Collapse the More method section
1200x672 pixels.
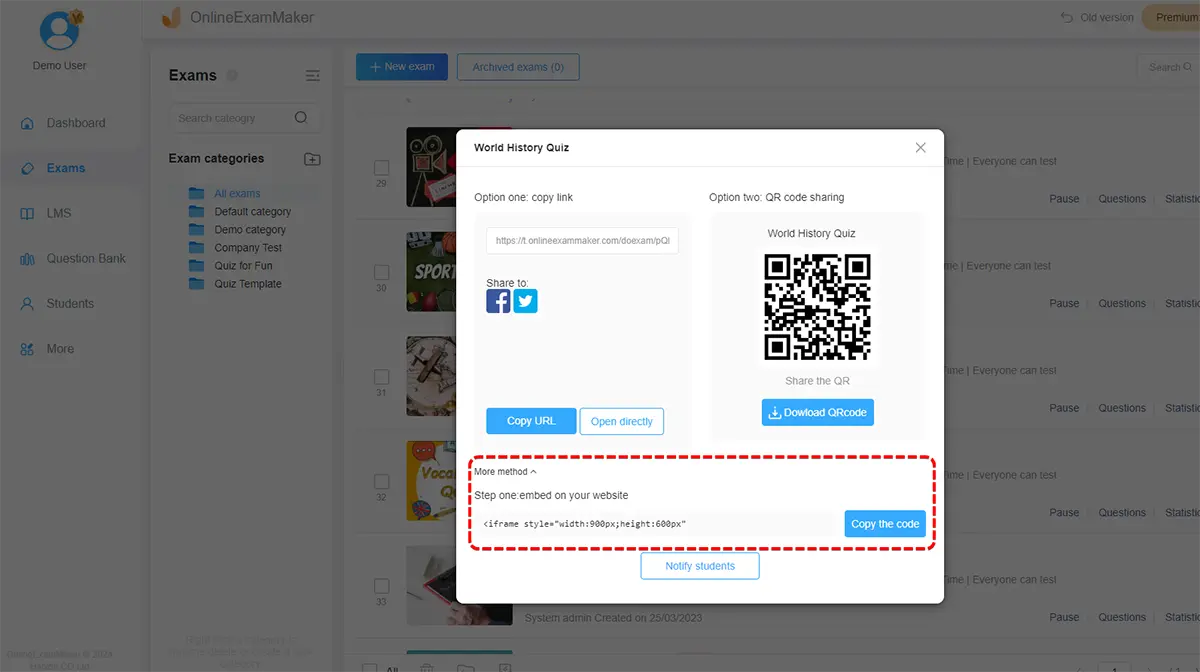pos(505,472)
